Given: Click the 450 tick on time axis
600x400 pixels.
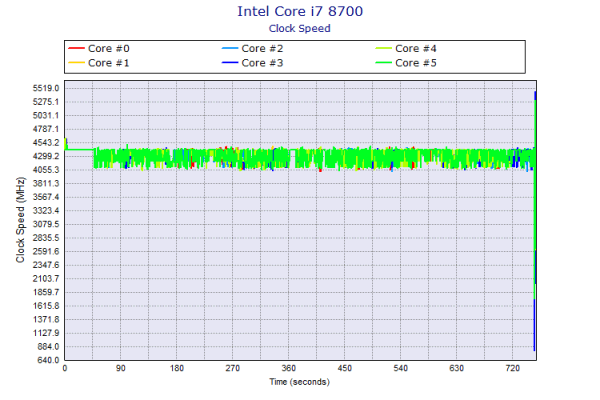Looking at the screenshot, I should (344, 368).
